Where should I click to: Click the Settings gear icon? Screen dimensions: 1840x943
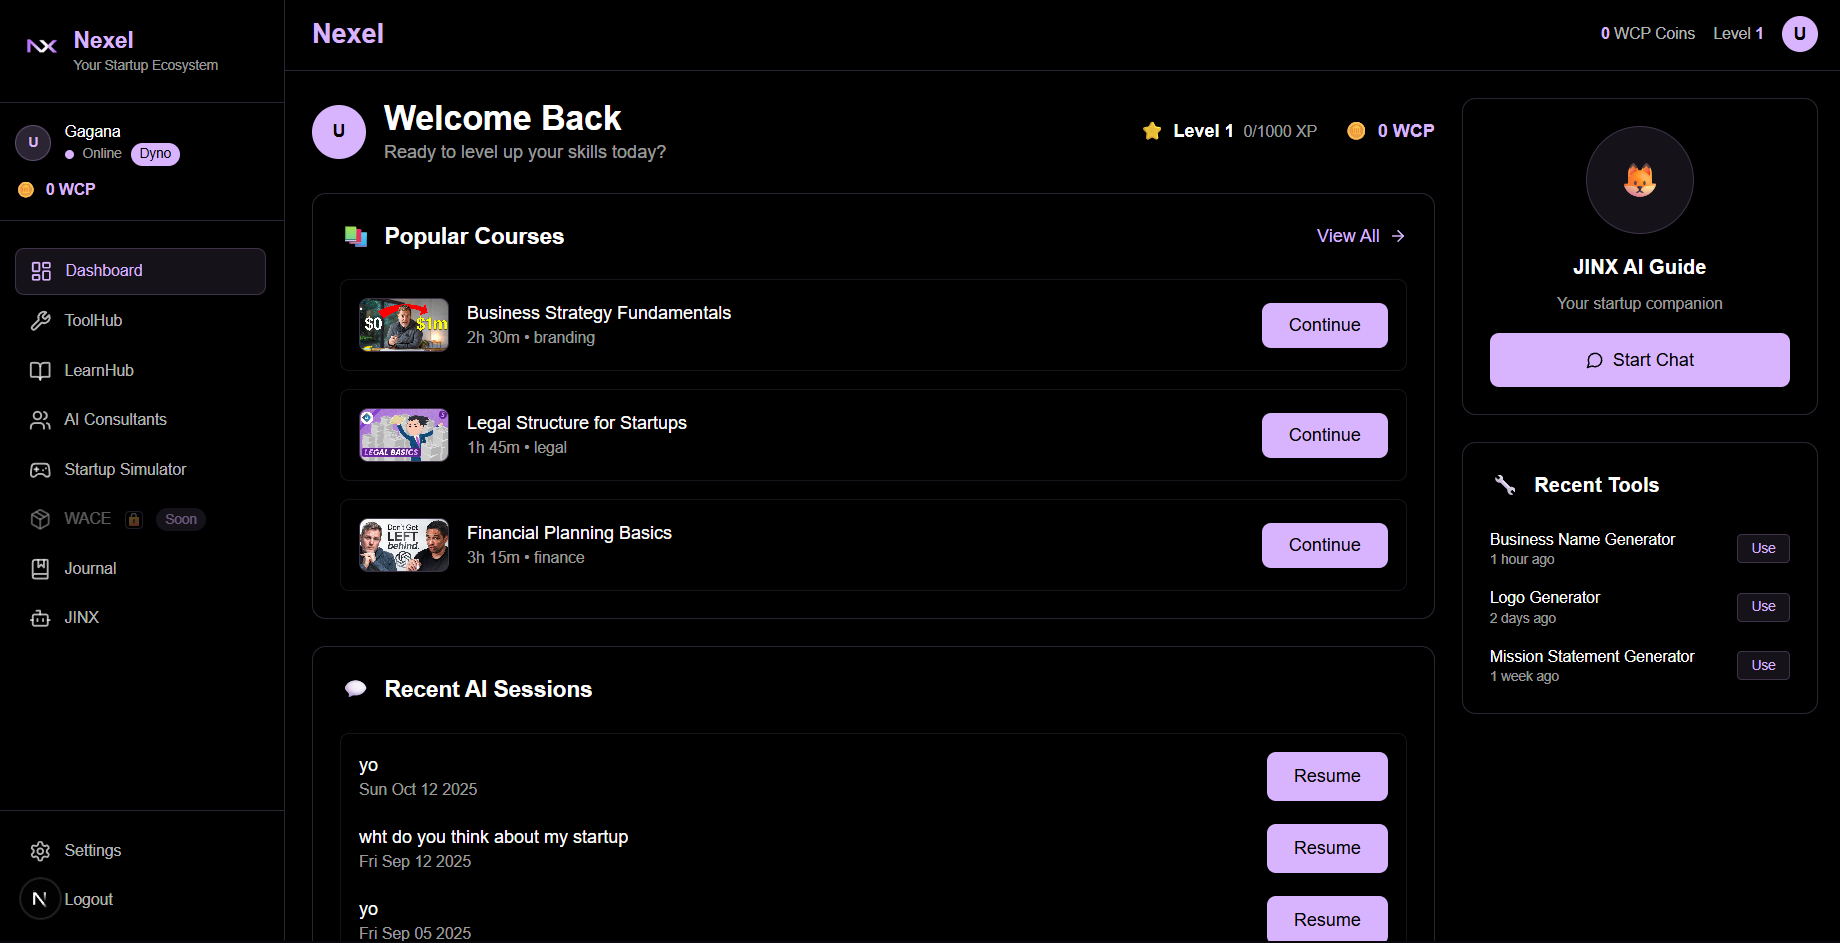[x=40, y=850]
